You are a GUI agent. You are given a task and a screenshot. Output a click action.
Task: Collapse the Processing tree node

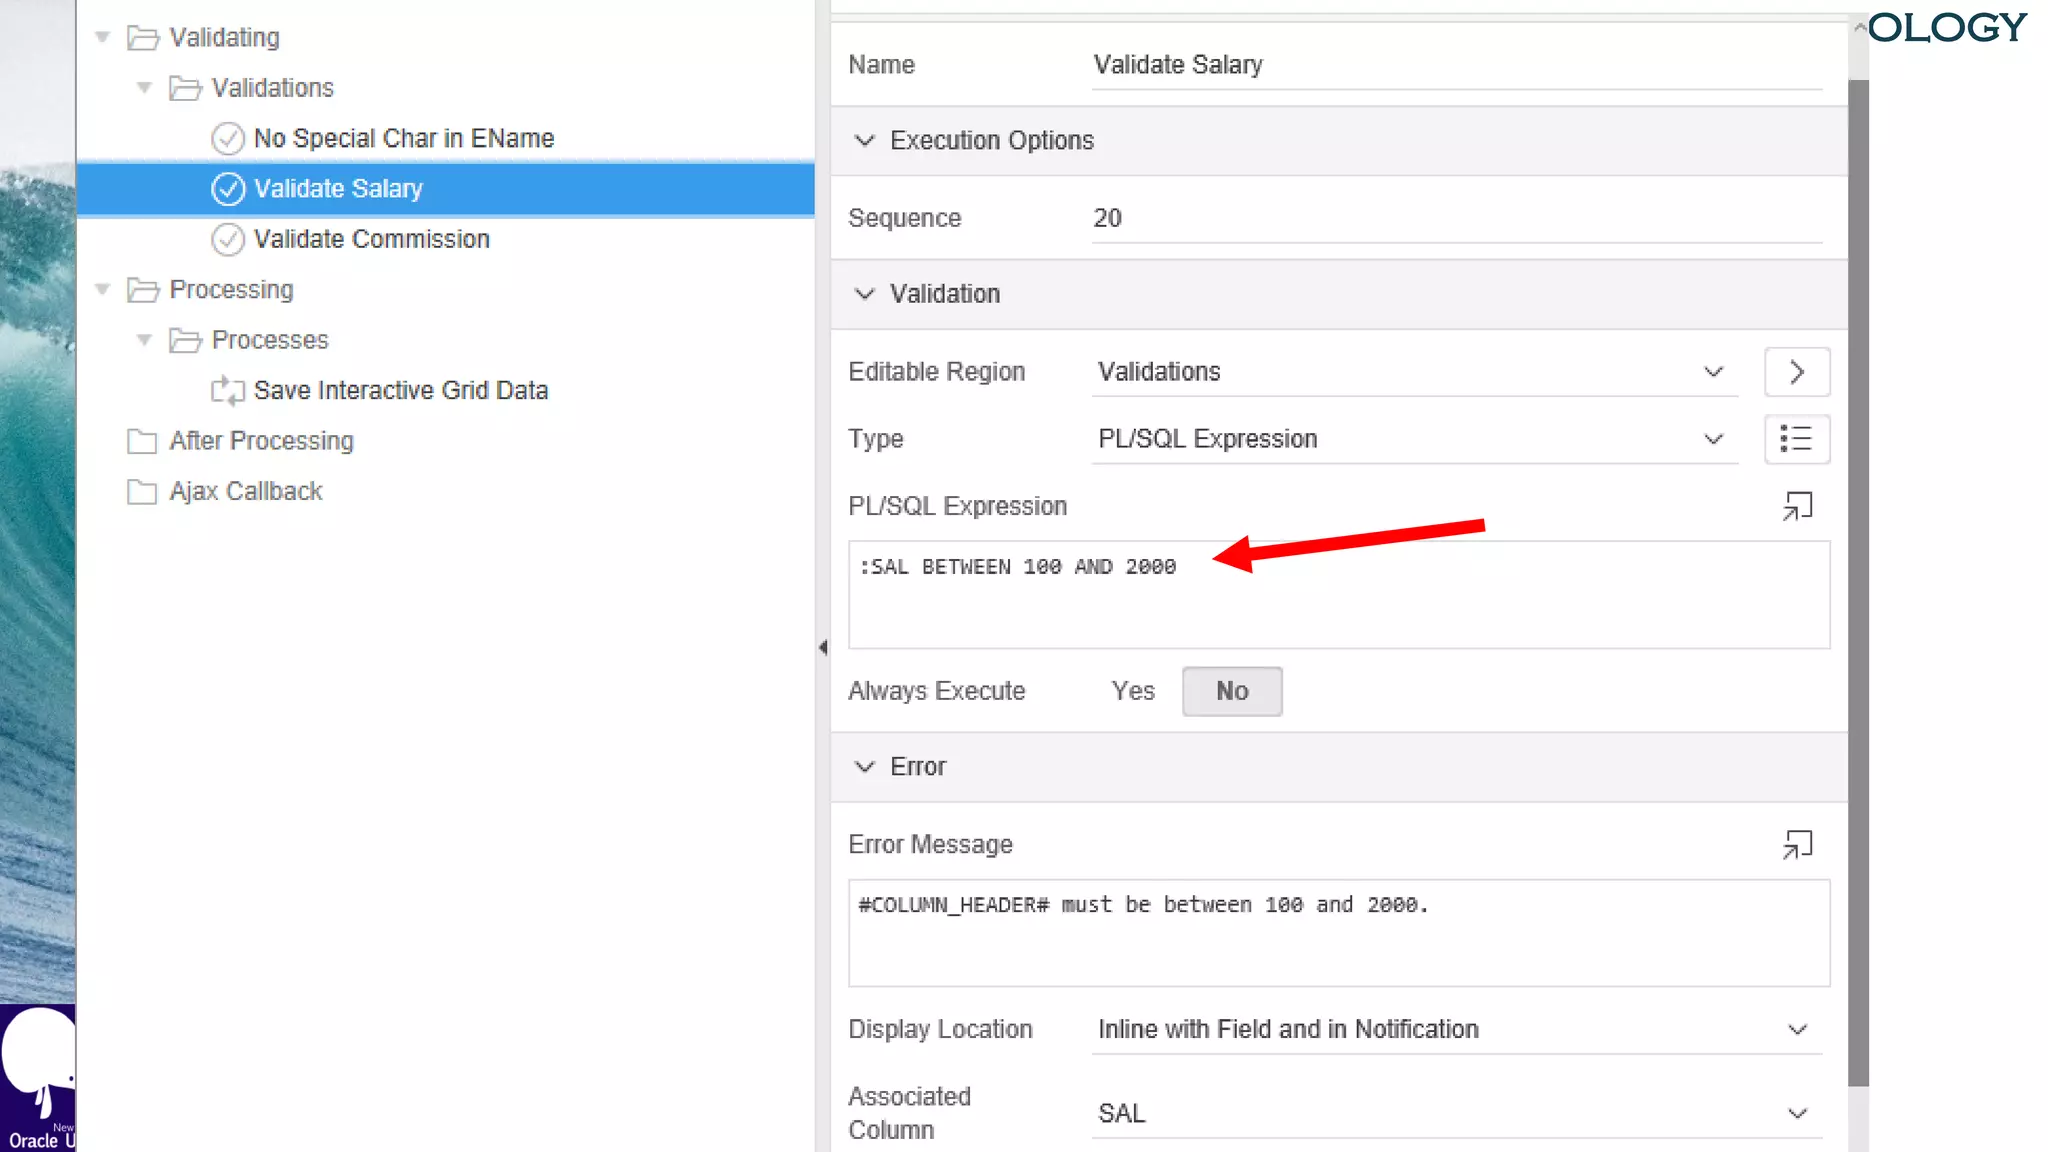coord(102,289)
